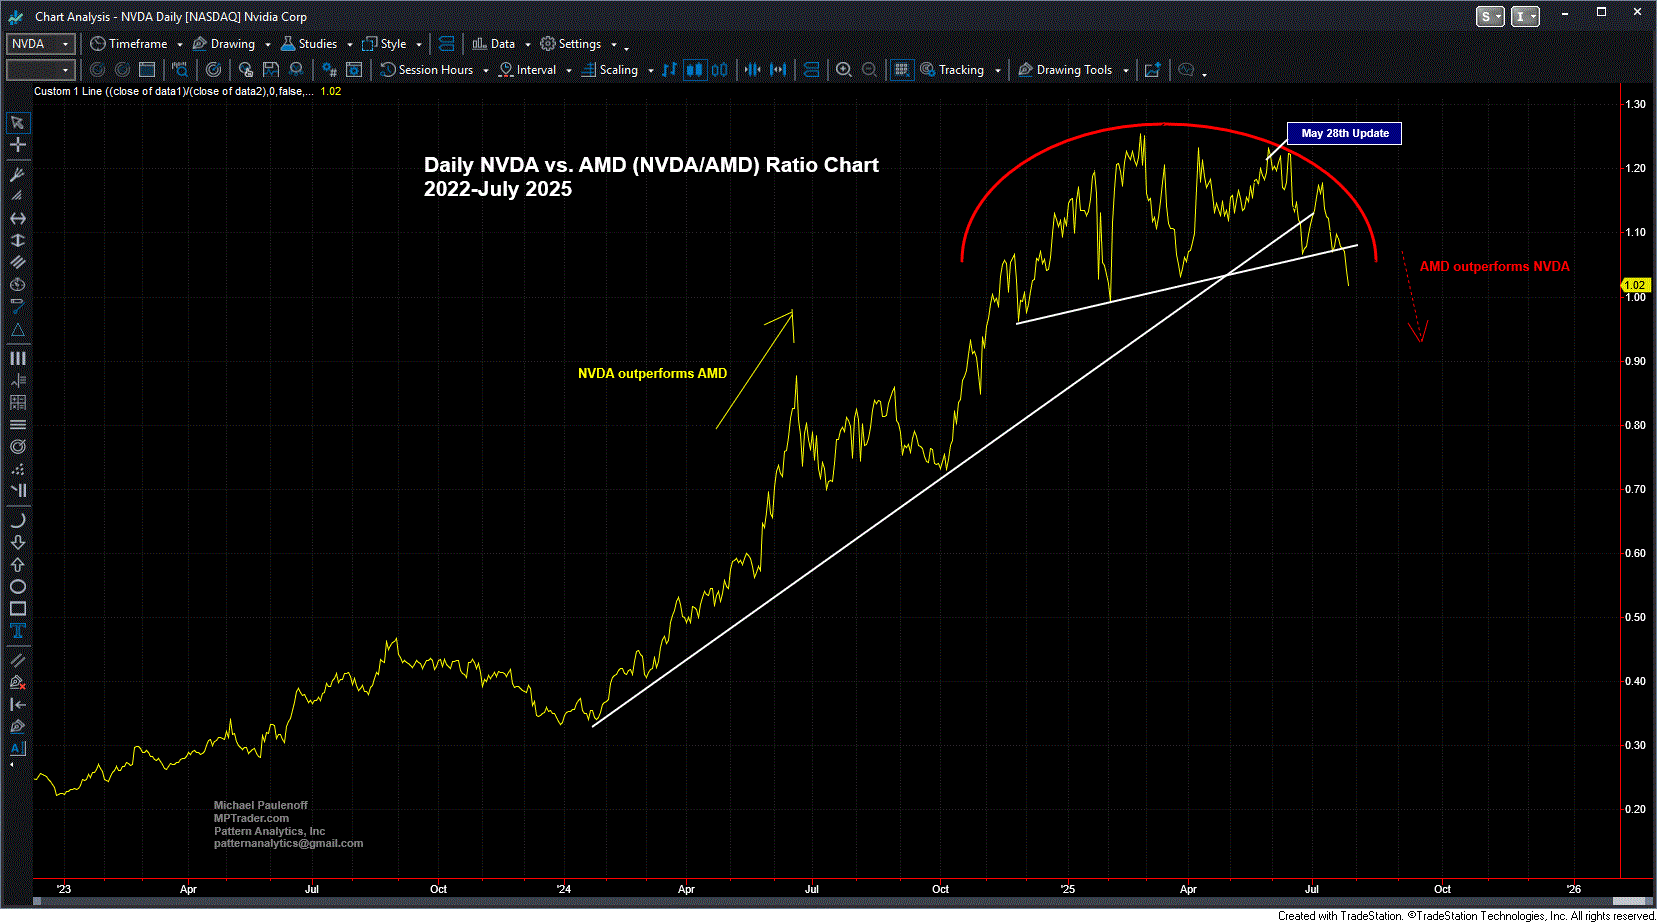
Task: Expand the Studies dropdown arrow
Action: (x=349, y=45)
